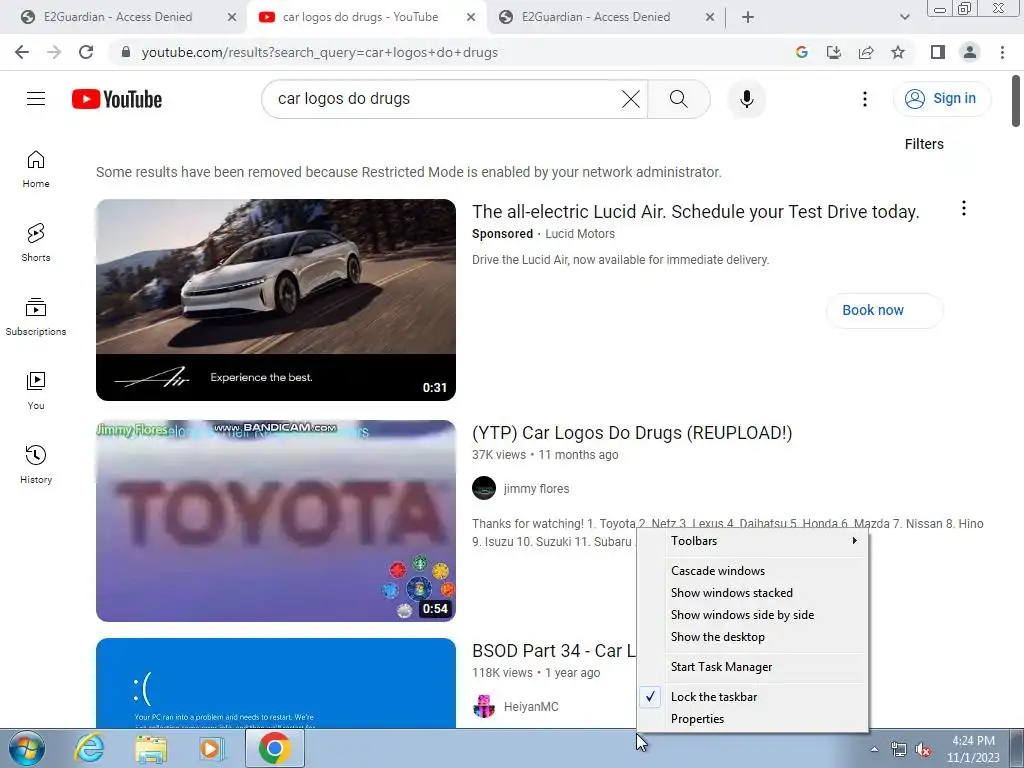The width and height of the screenshot is (1024, 768).
Task: Click the page vertical scrollbar thumb
Action: tap(1016, 101)
